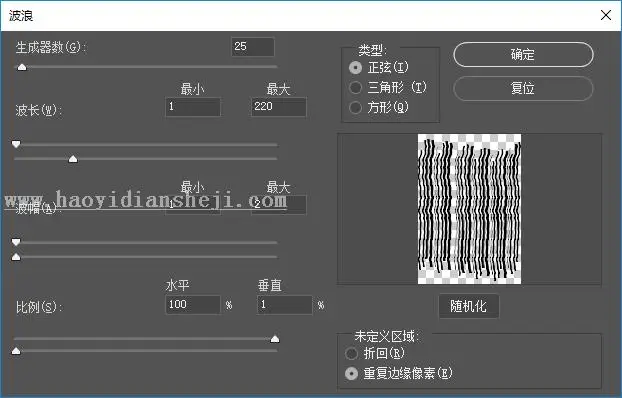Click the horizontal 比例 slider handle
The height and width of the screenshot is (398, 622).
point(275,339)
